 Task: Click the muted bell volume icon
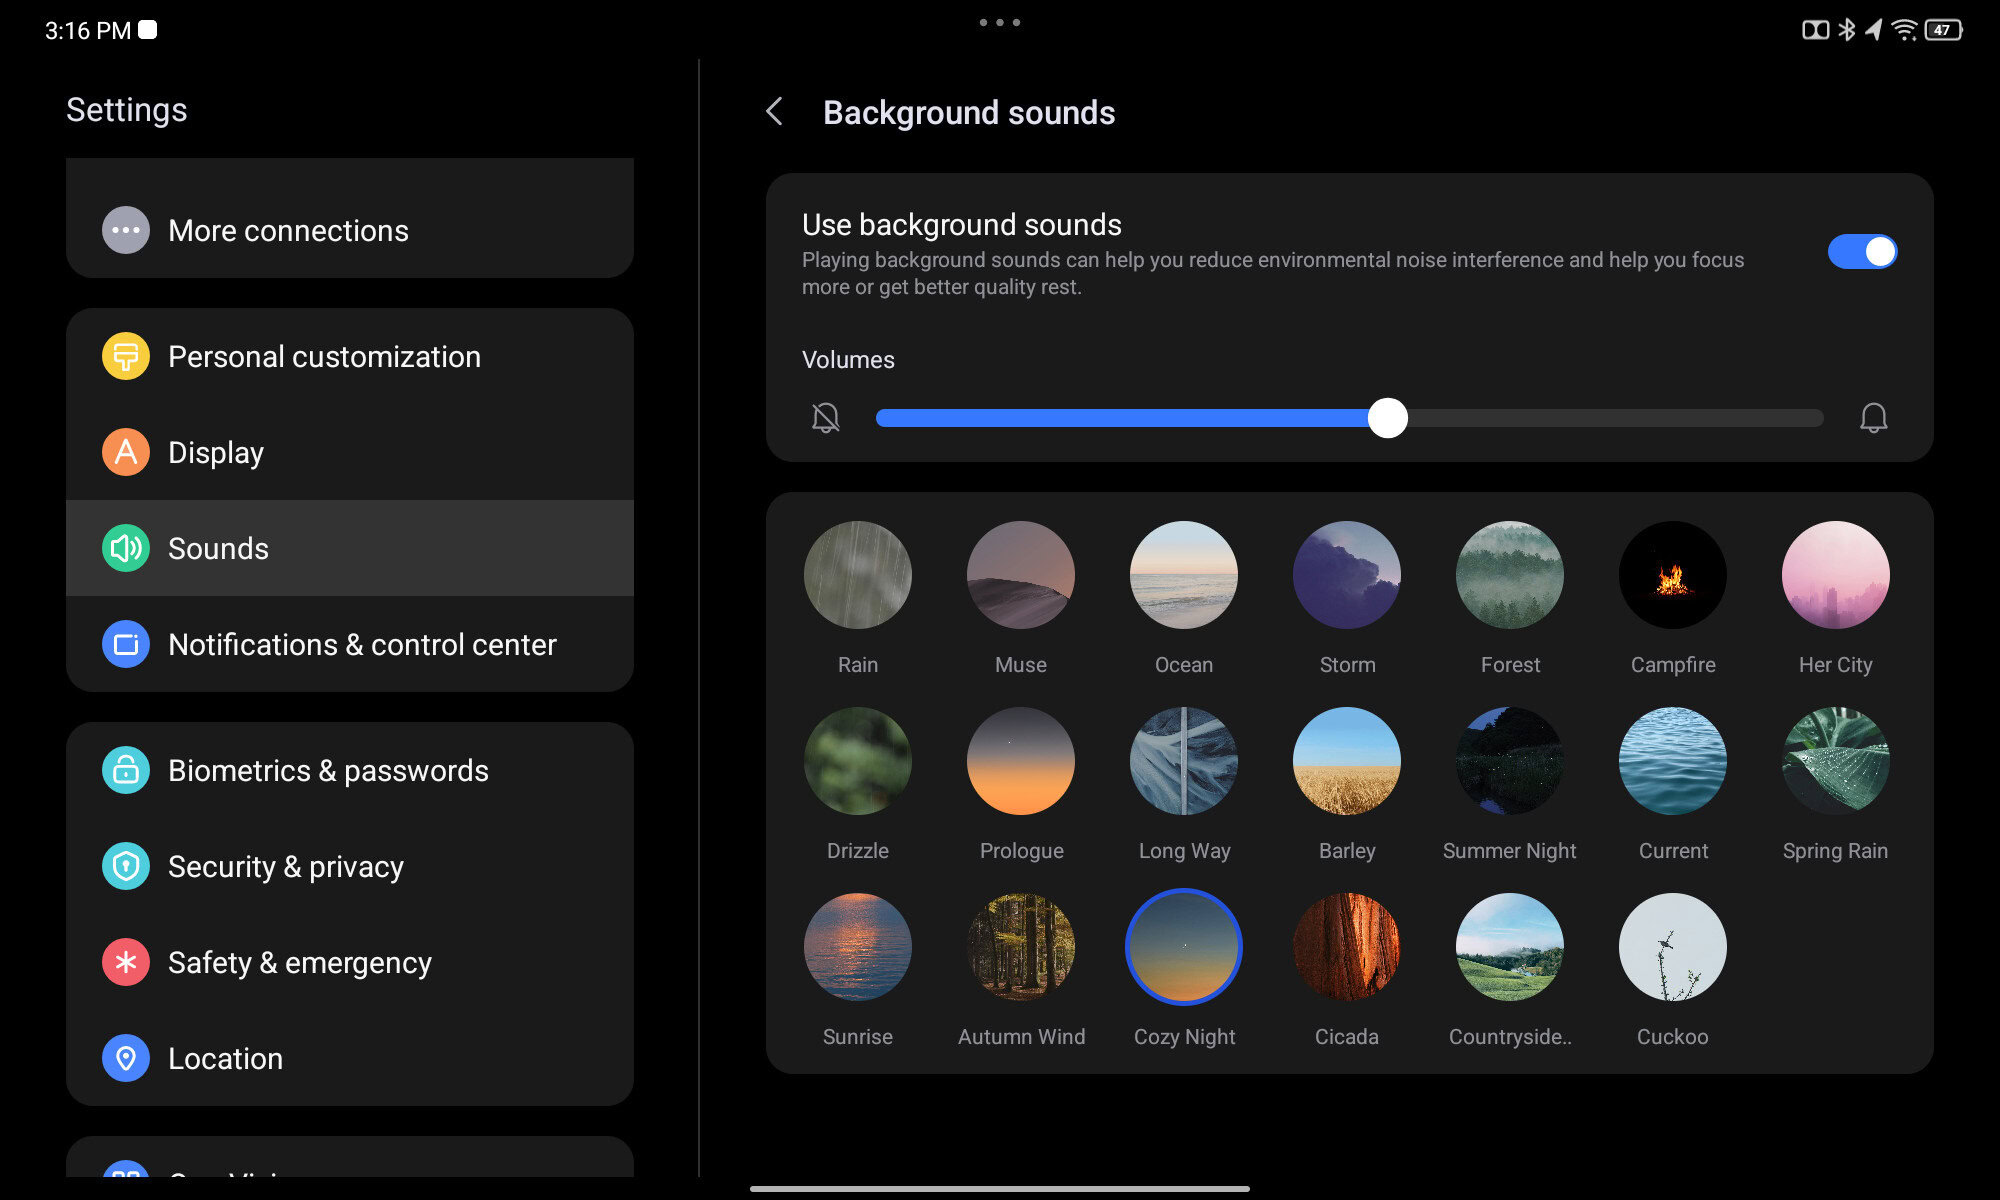[825, 418]
